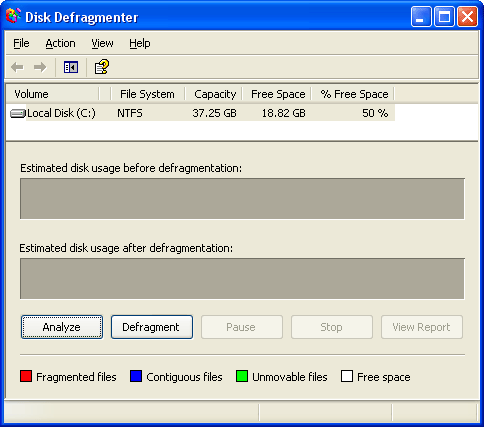
Task: Click the Back arrow toolbar icon
Action: point(17,67)
